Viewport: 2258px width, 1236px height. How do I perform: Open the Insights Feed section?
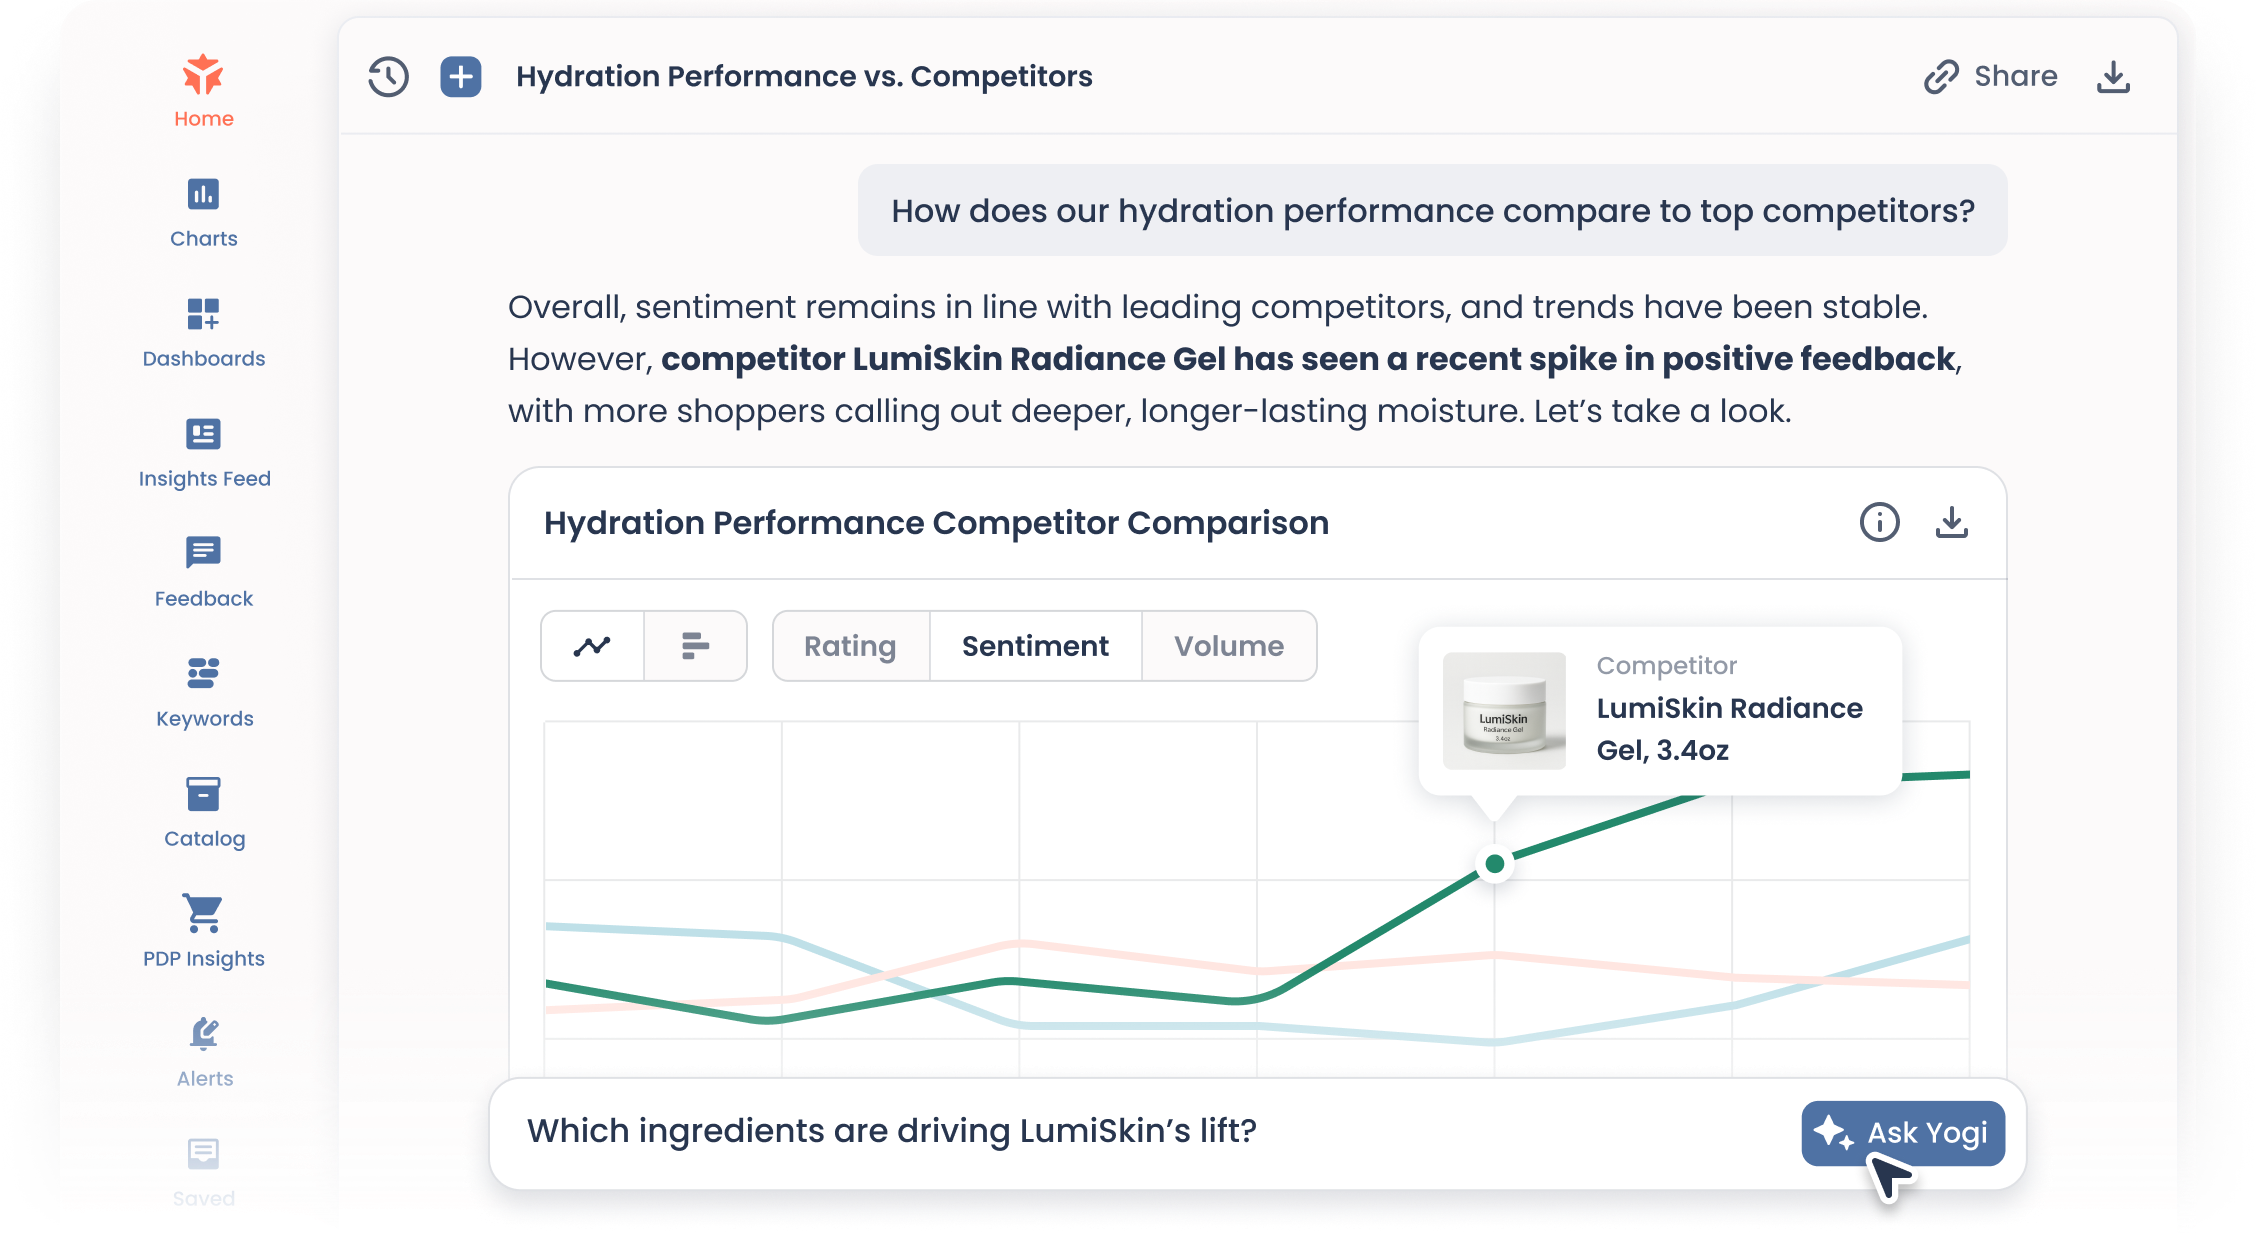click(x=204, y=452)
